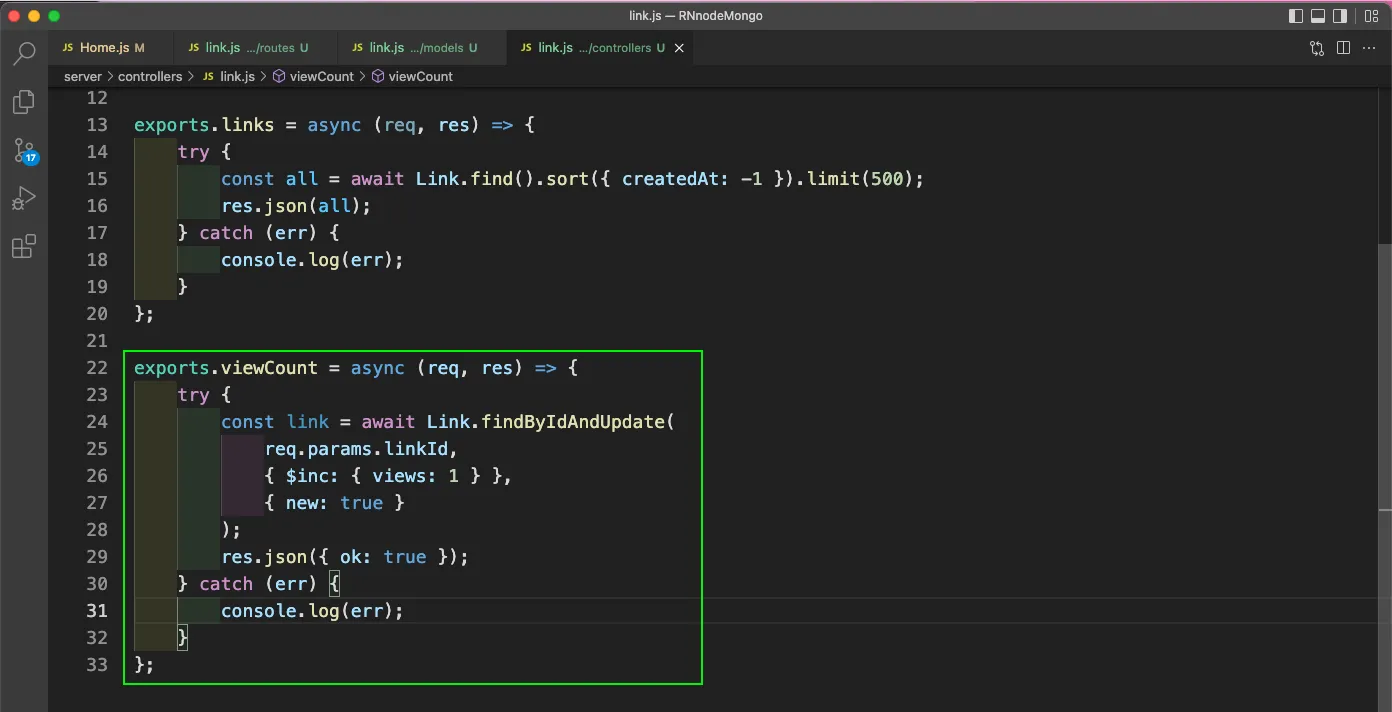Viewport: 1392px width, 712px height.
Task: Open the Extensions view
Action: coord(24,246)
